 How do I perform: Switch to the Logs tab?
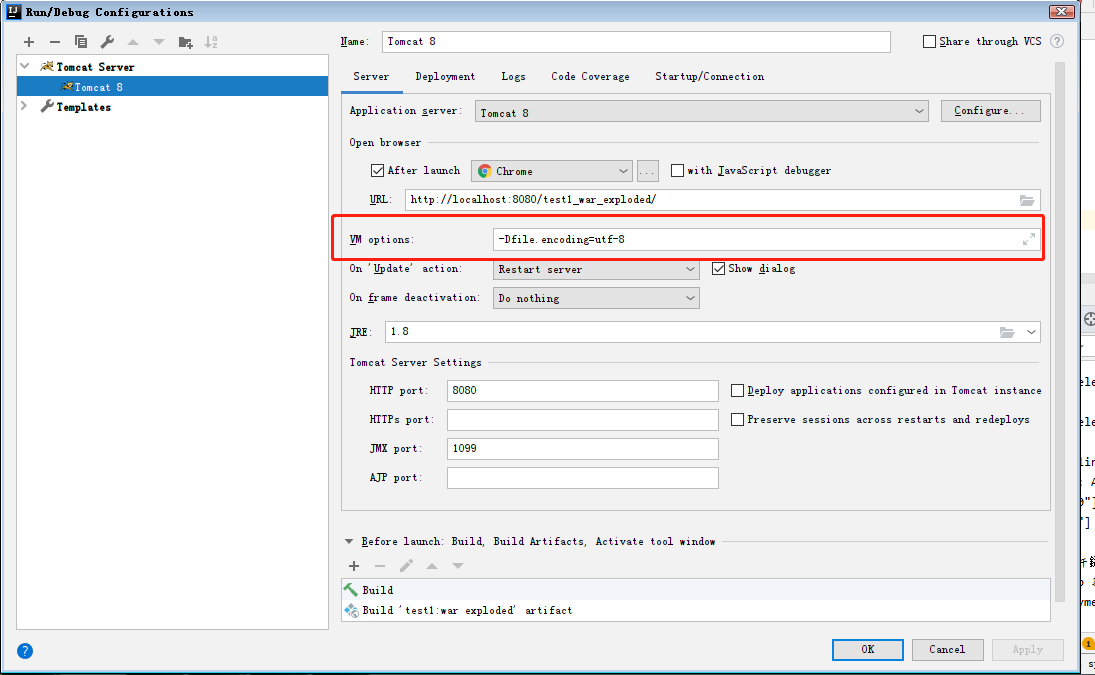513,77
